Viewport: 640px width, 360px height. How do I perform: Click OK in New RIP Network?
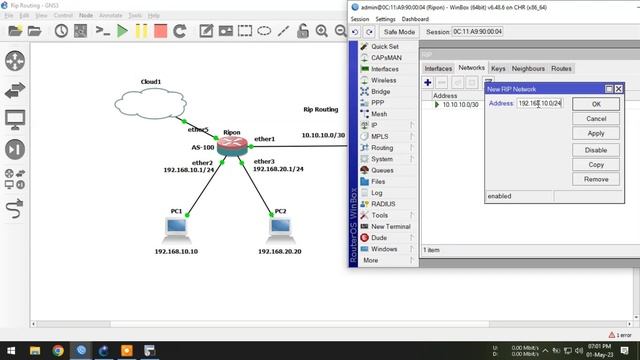tap(596, 104)
